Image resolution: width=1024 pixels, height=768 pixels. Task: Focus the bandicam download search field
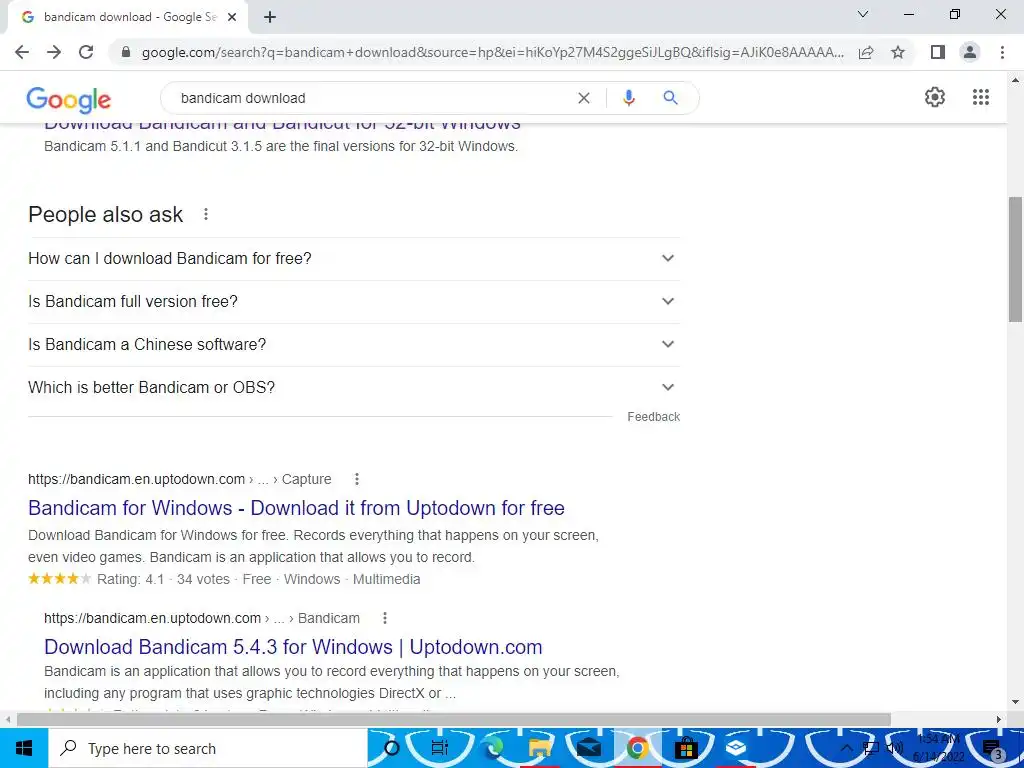372,98
